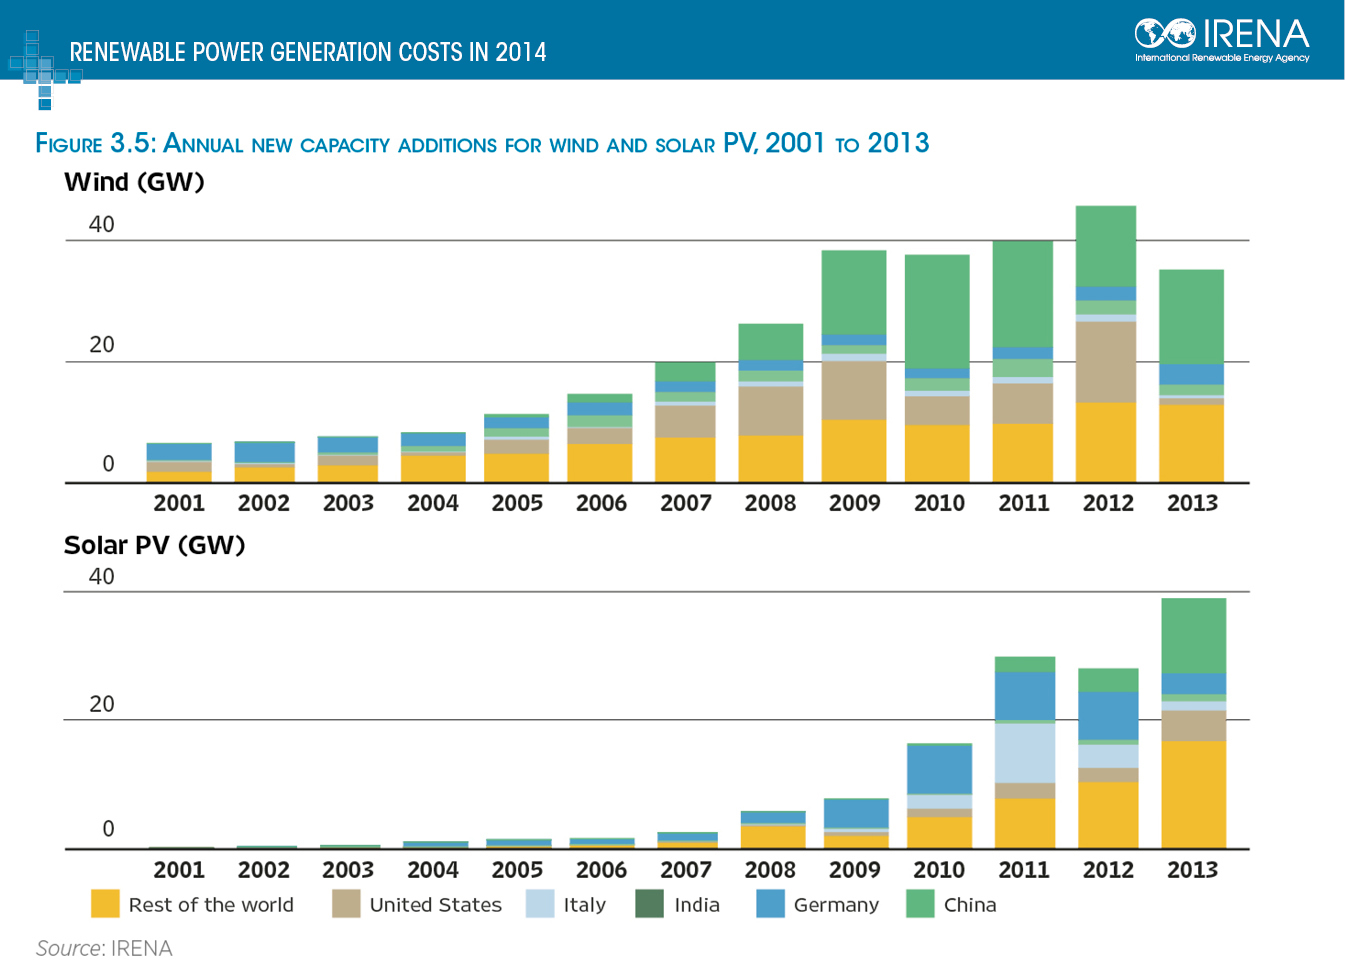Pick the blue Germany legend swatch
This screenshot has width=1345, height=978.
pos(770,904)
